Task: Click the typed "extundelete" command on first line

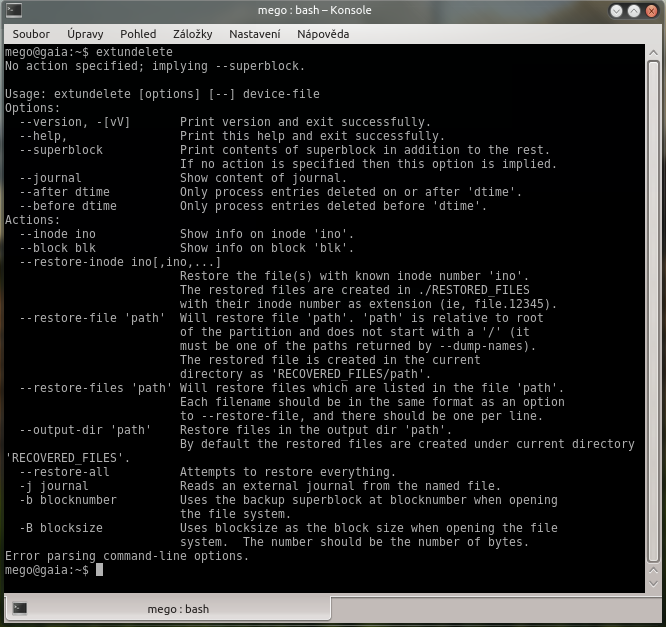Action: [x=134, y=52]
